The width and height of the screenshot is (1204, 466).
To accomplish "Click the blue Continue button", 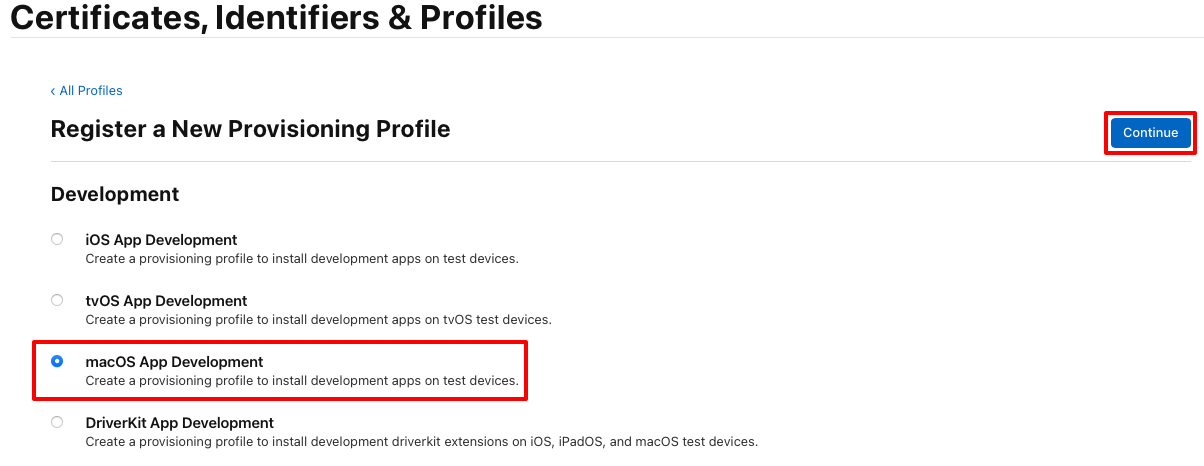I will [1150, 133].
